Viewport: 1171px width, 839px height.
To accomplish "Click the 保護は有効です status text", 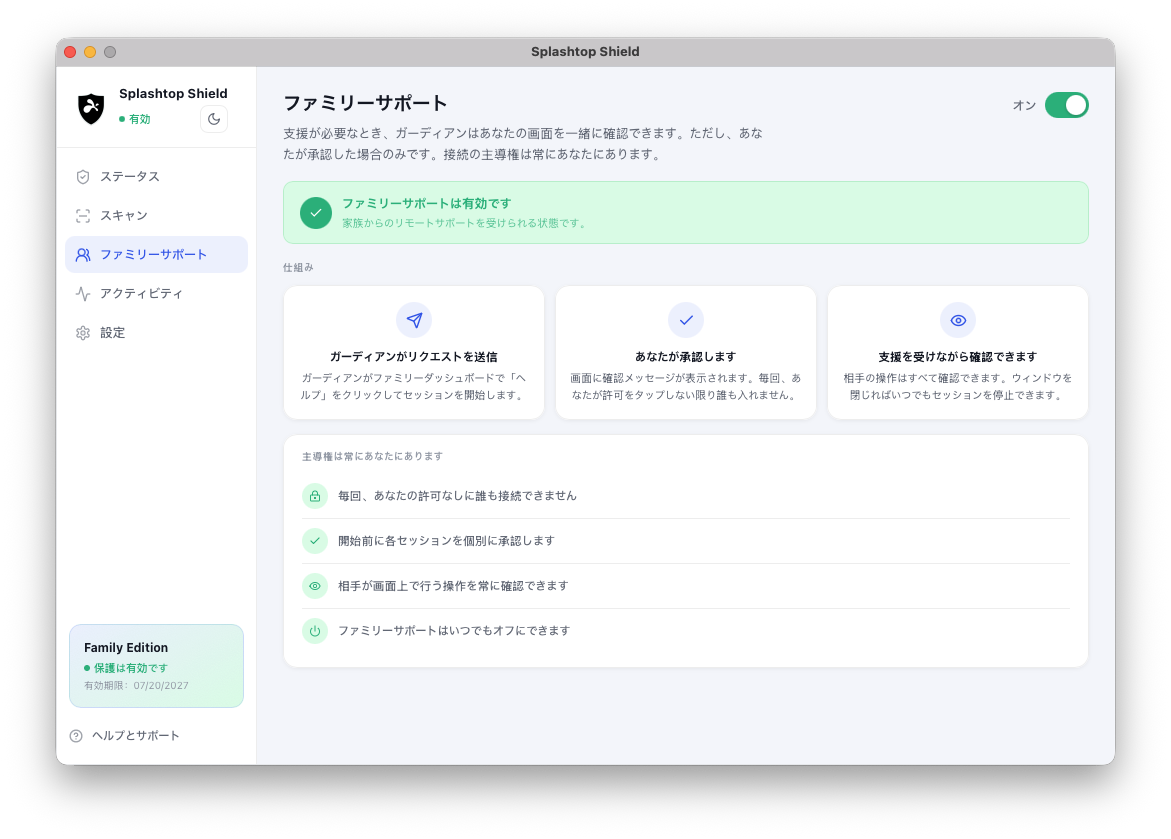I will pos(126,668).
